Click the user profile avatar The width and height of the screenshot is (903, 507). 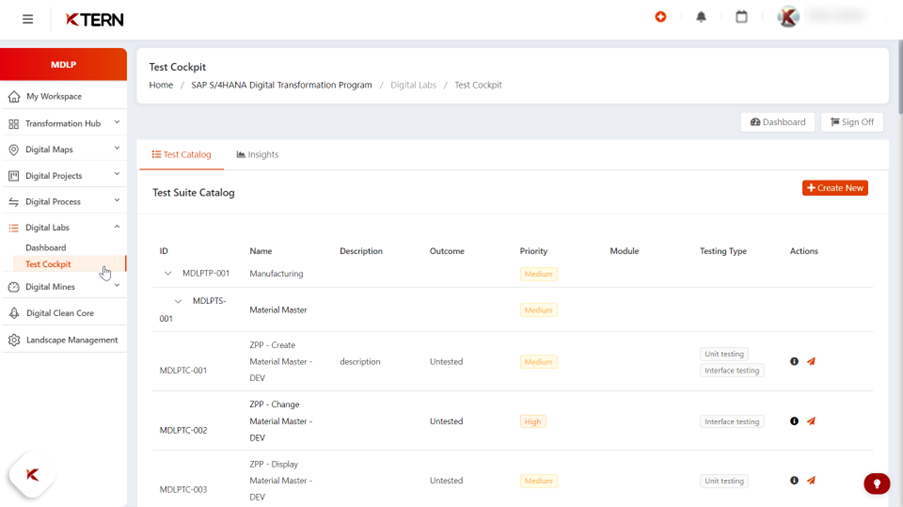click(788, 17)
